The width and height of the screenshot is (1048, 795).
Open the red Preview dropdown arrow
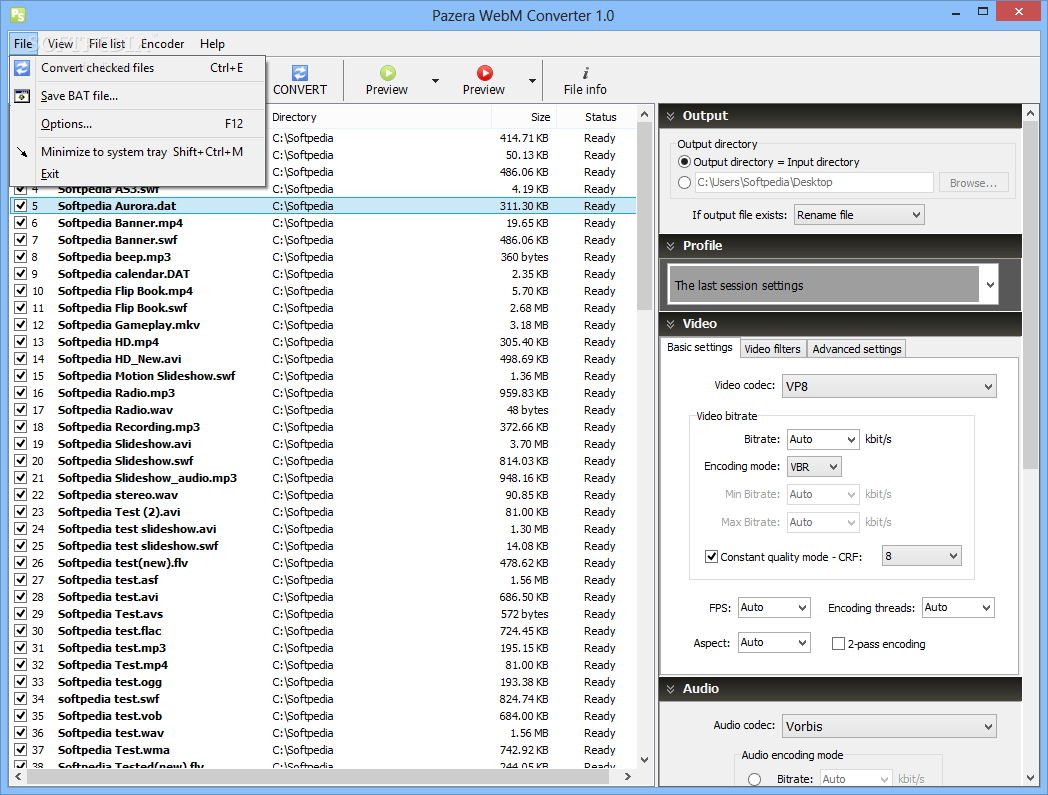tap(533, 81)
